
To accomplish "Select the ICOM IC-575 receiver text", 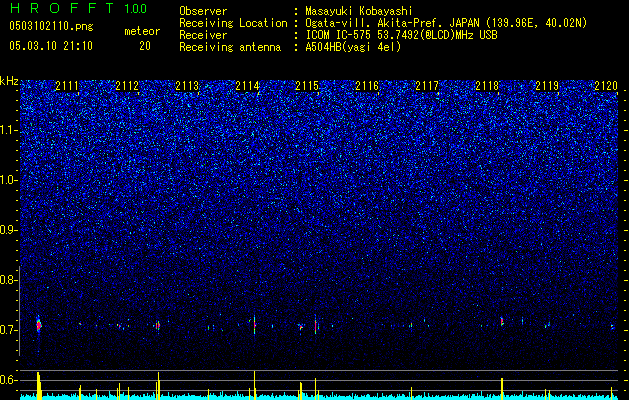I will 401,35.
